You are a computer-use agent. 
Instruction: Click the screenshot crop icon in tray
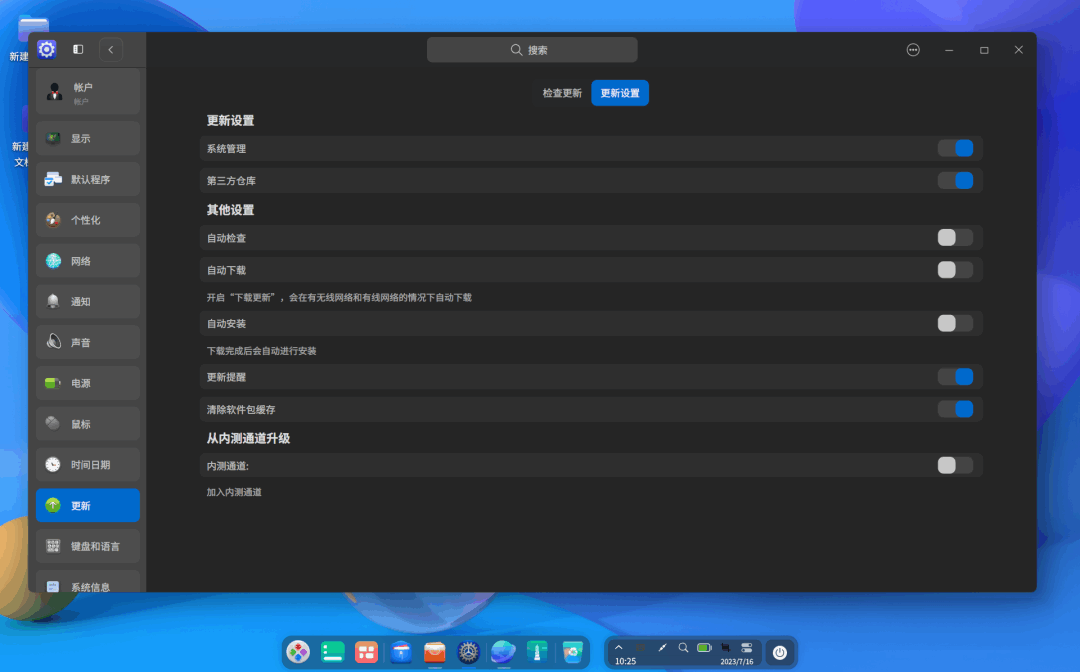click(725, 648)
